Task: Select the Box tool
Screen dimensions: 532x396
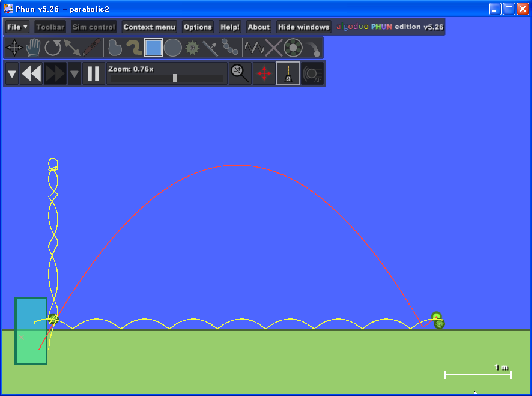Action: pyautogui.click(x=153, y=48)
